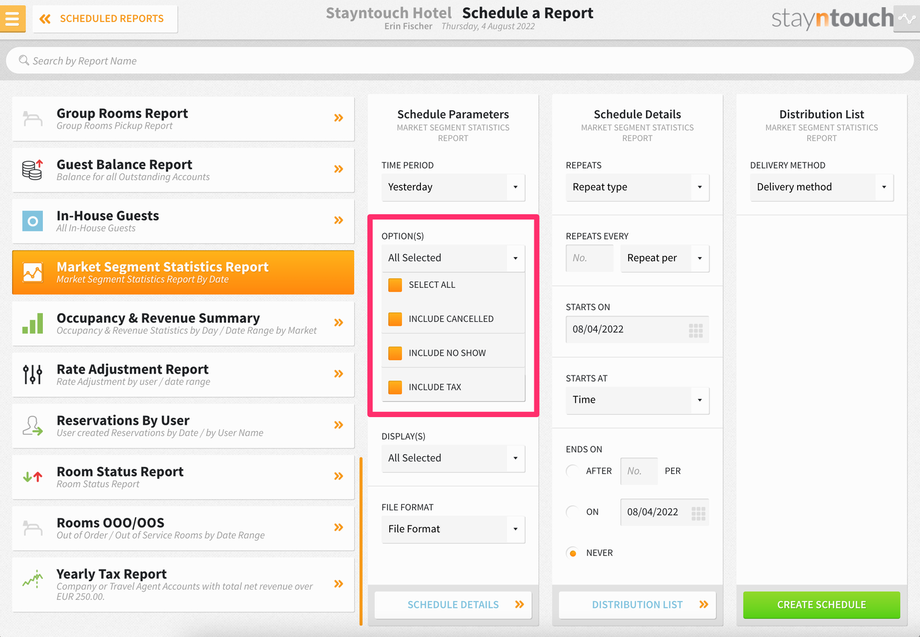Open the Delivery method dropdown
This screenshot has width=920, height=637.
[821, 187]
